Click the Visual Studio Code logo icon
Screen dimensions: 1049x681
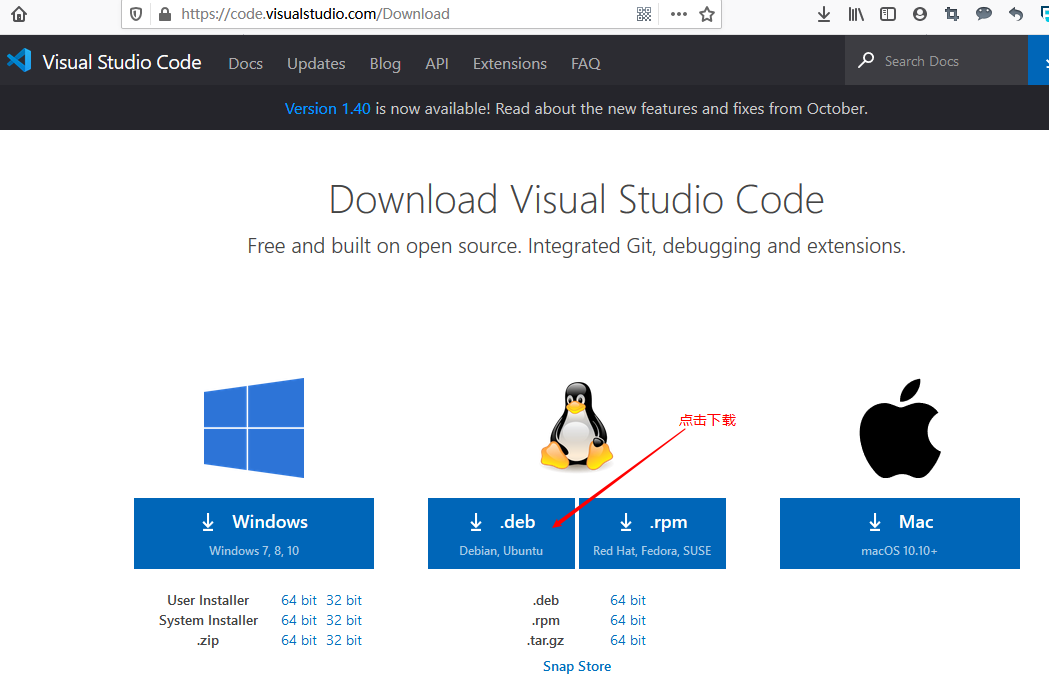pyautogui.click(x=19, y=61)
